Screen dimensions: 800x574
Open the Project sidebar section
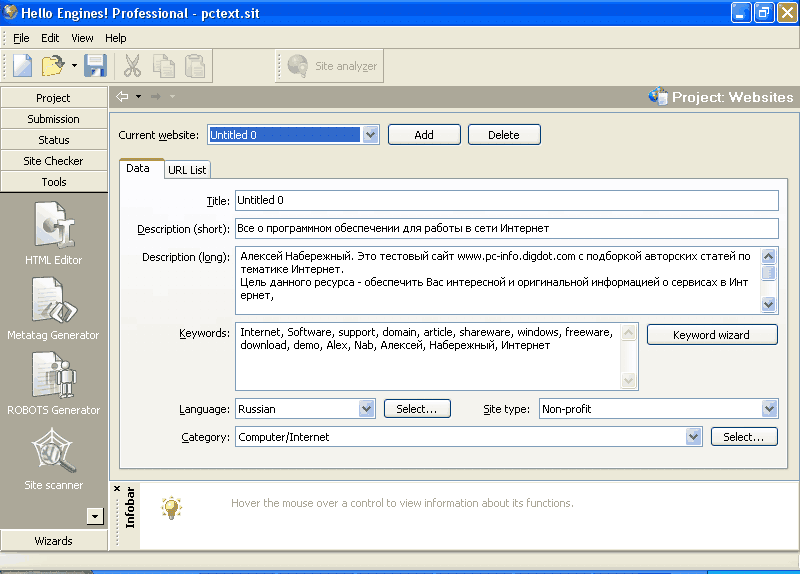pyautogui.click(x=54, y=98)
